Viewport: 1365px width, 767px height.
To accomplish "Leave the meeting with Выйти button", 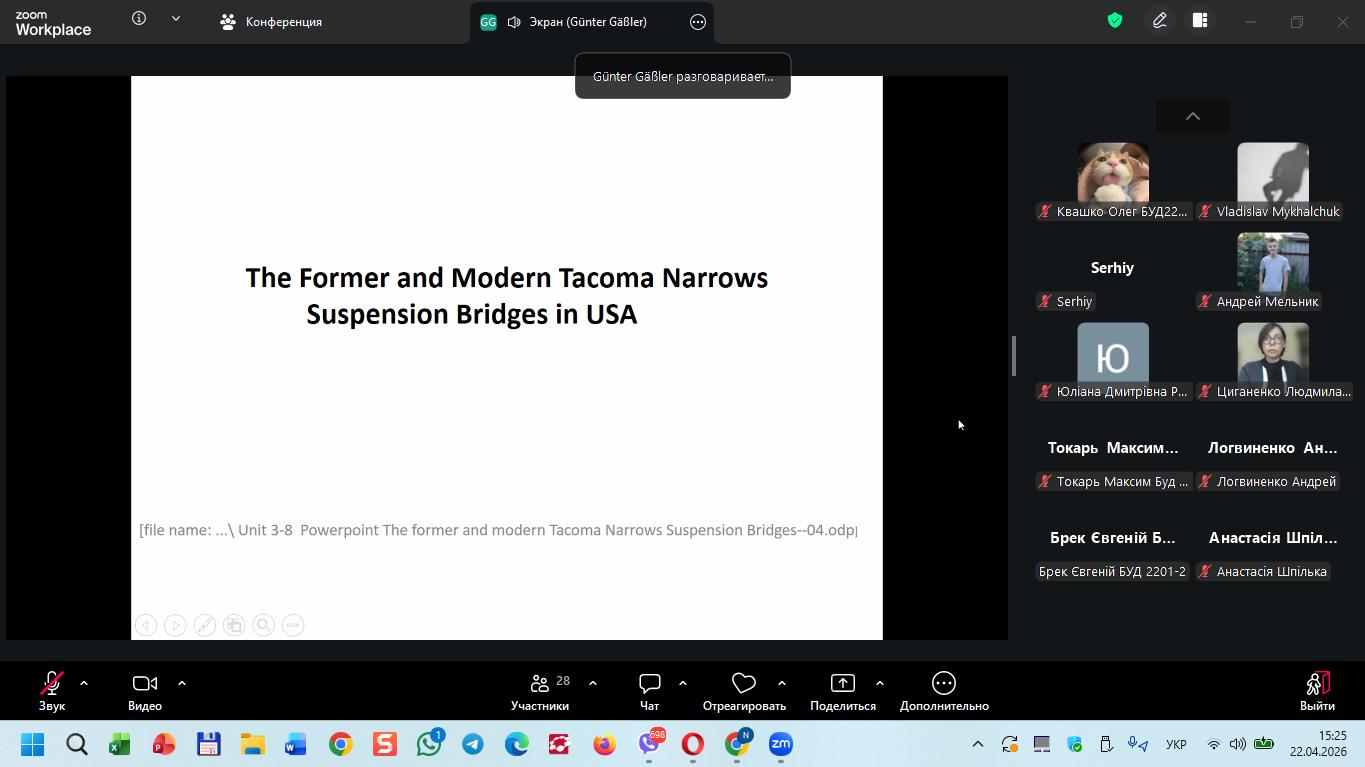I will point(1316,692).
